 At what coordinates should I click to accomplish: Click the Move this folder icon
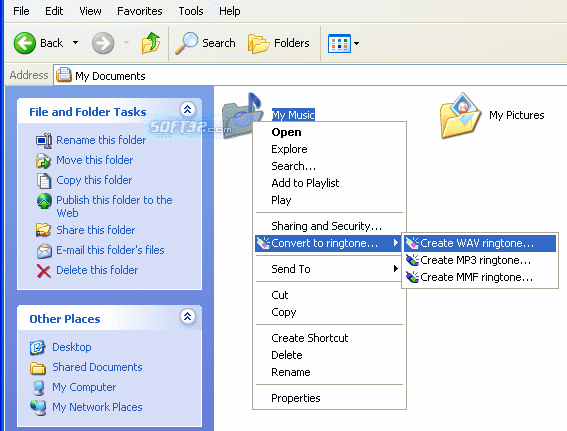[x=43, y=161]
